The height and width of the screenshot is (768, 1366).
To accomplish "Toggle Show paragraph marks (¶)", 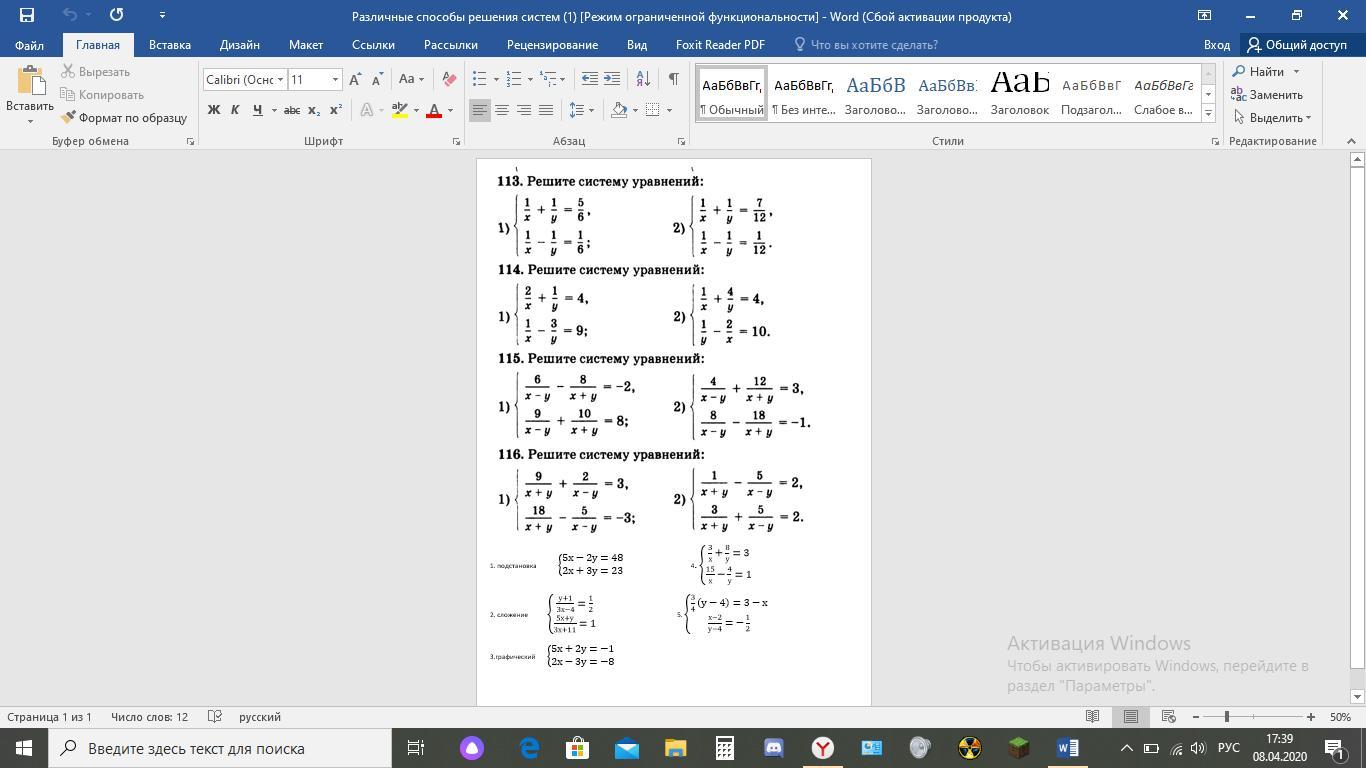I will point(673,79).
